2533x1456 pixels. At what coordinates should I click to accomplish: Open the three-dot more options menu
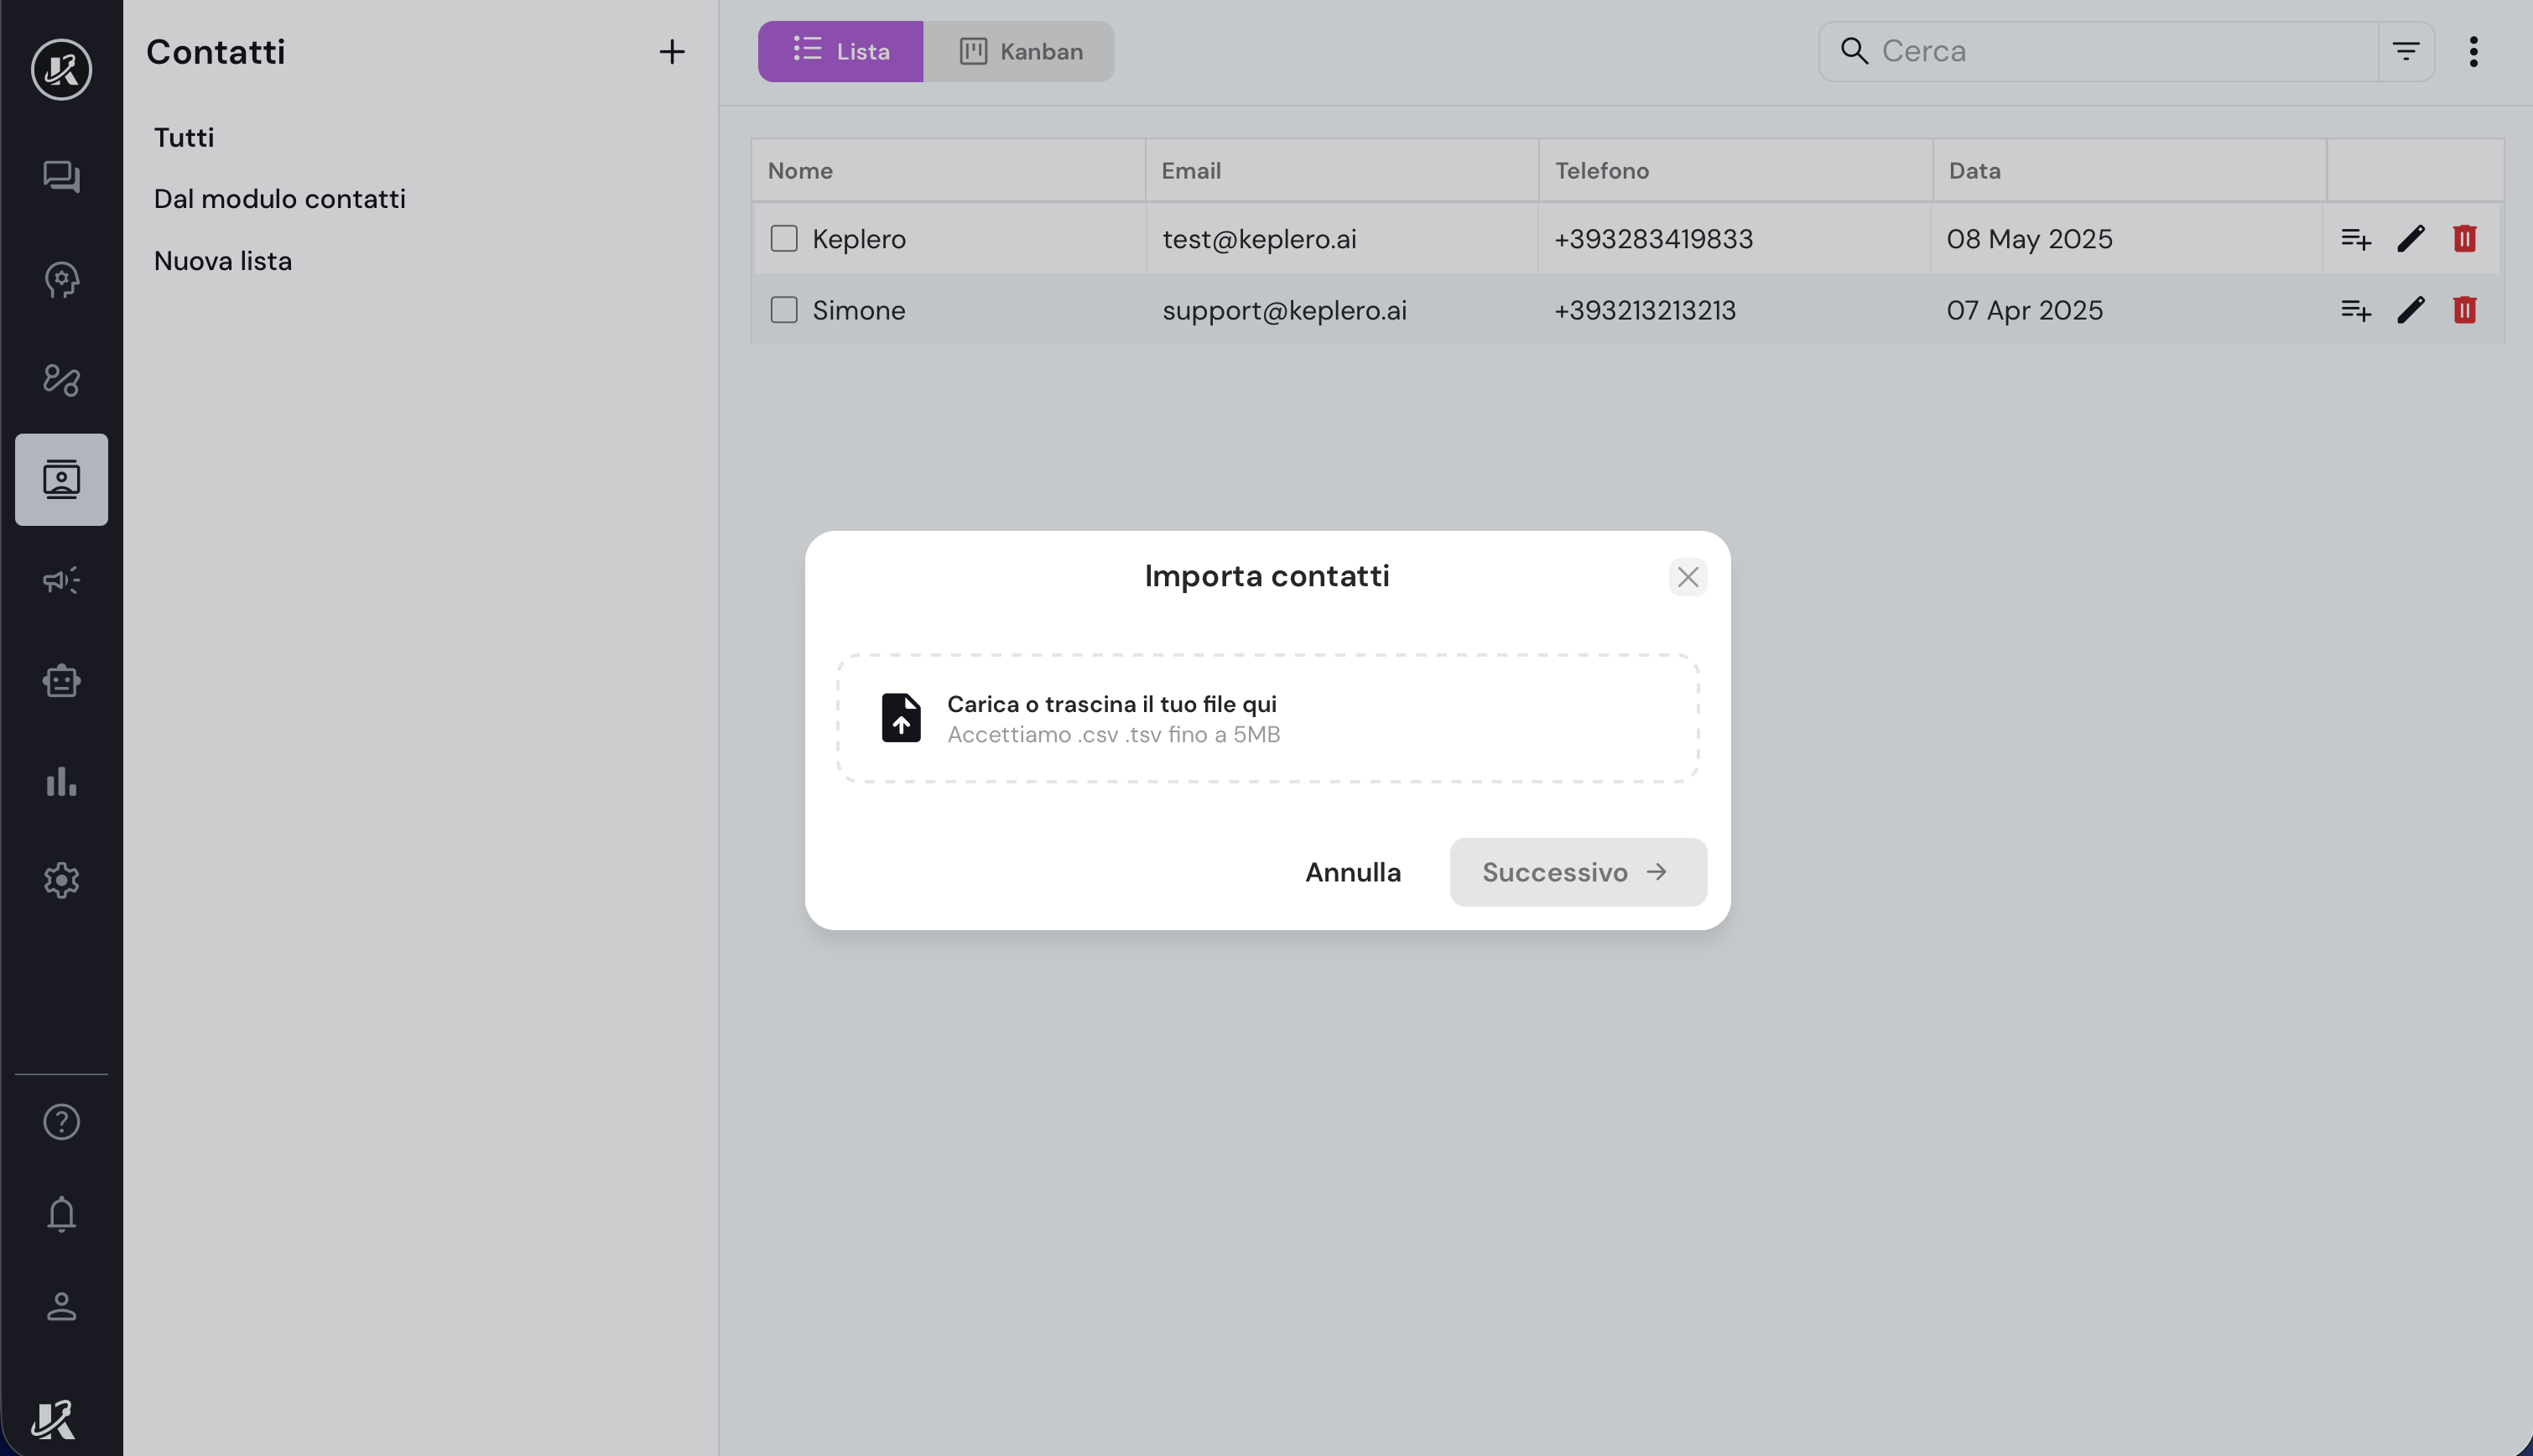tap(2473, 51)
